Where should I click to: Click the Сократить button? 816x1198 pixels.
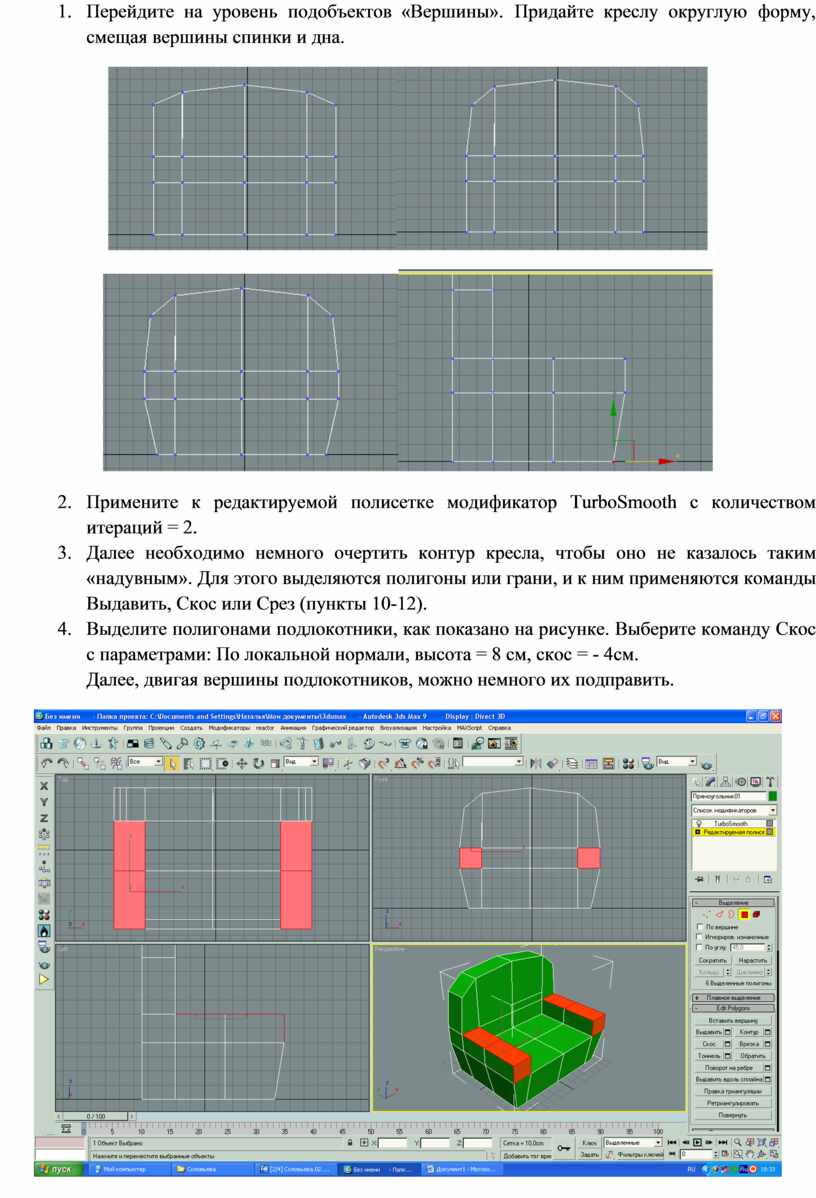point(712,960)
